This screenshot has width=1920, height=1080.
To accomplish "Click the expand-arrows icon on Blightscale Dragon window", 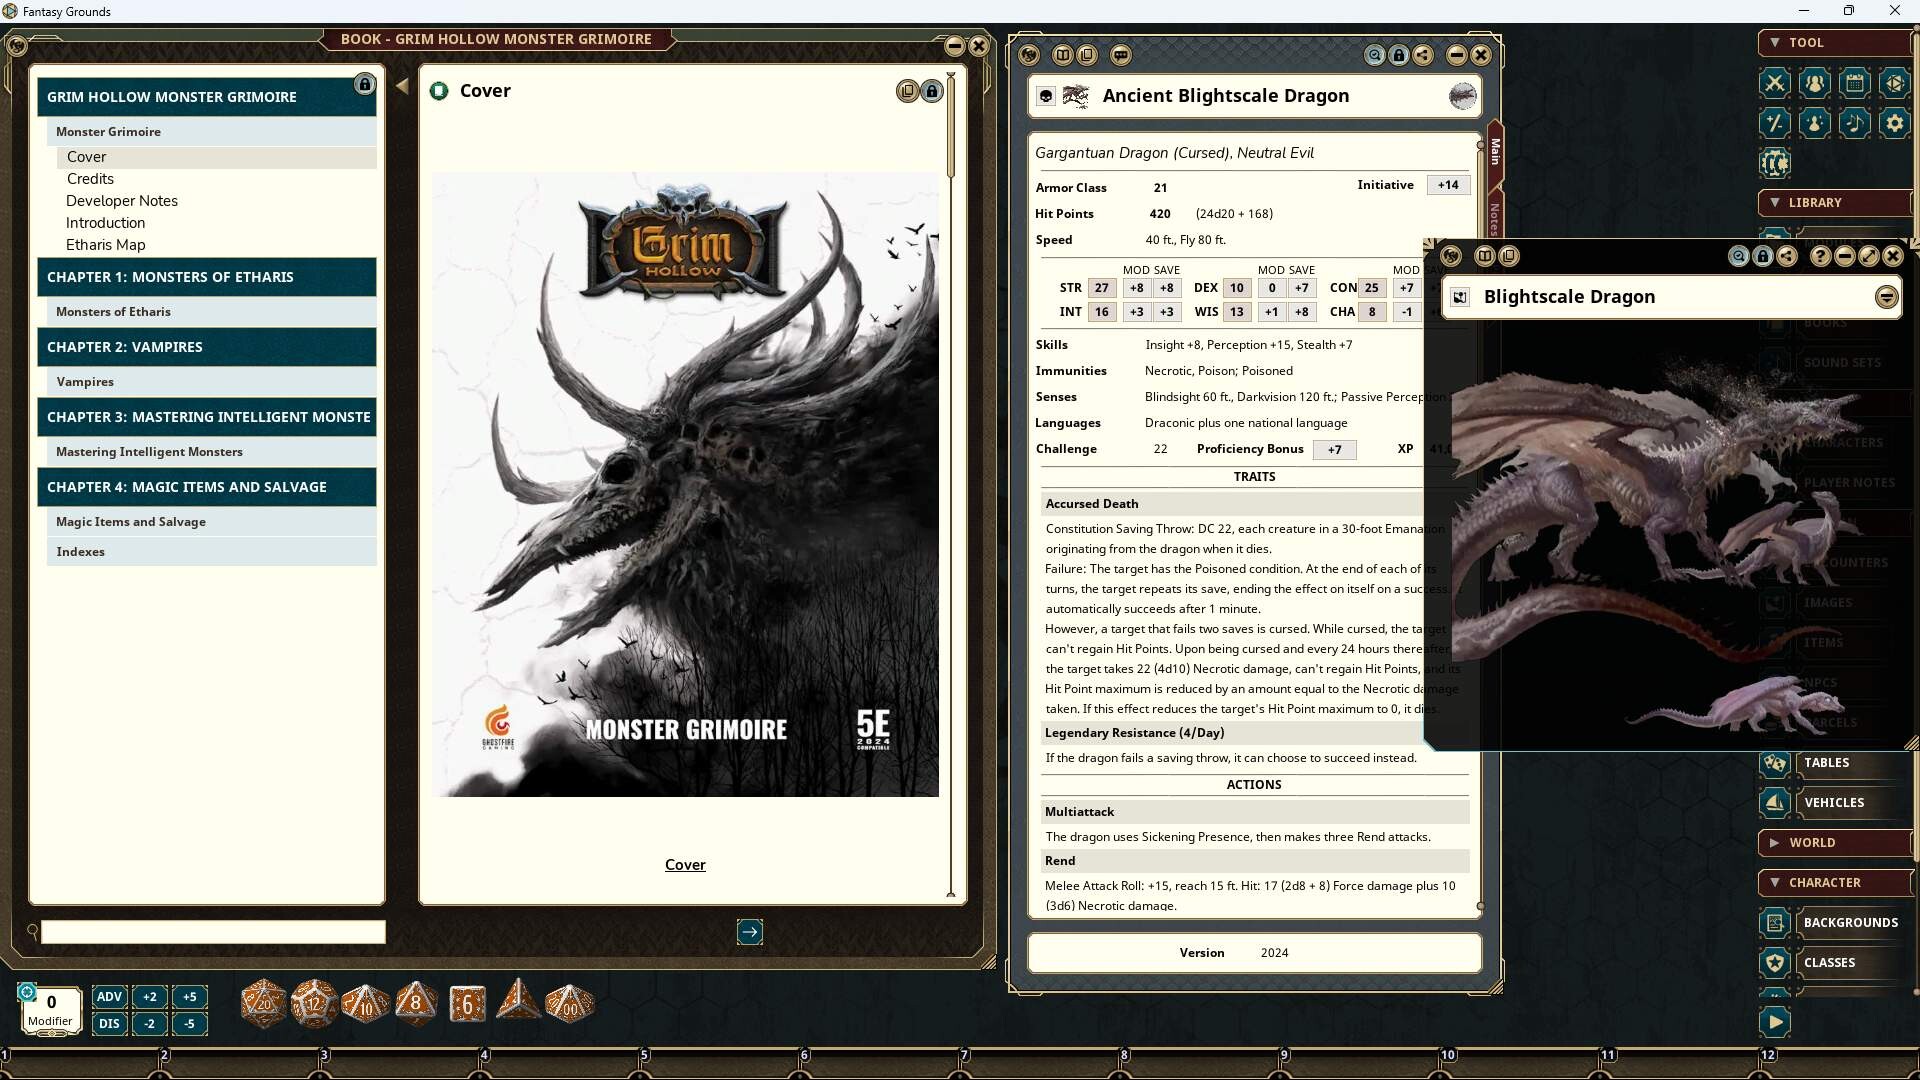I will click(1869, 257).
